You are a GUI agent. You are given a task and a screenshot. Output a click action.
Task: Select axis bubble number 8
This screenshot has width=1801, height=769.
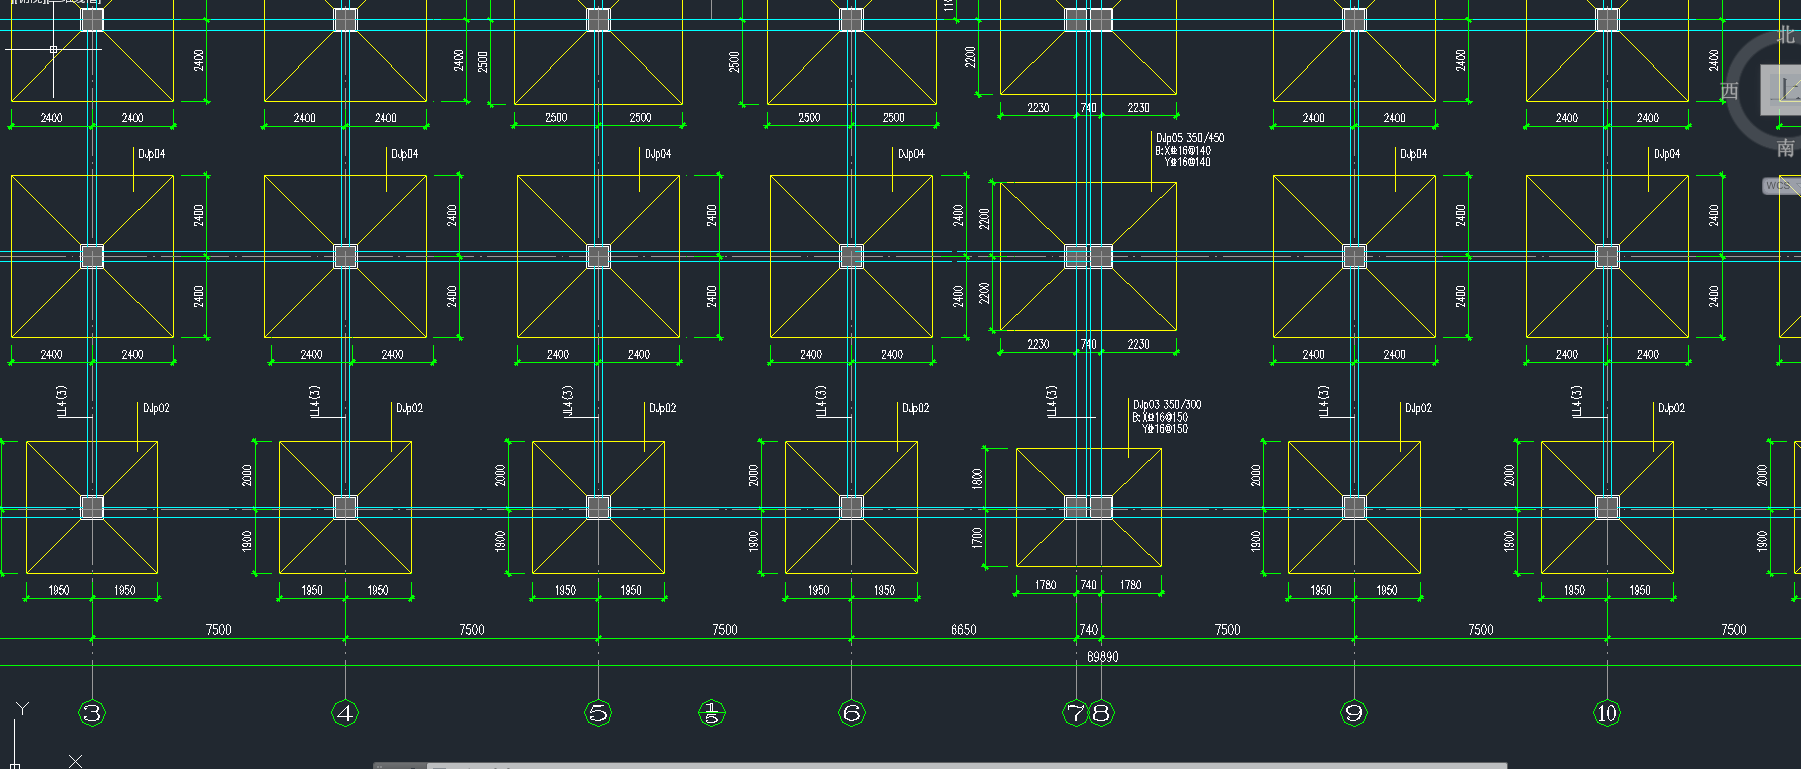pos(1101,713)
